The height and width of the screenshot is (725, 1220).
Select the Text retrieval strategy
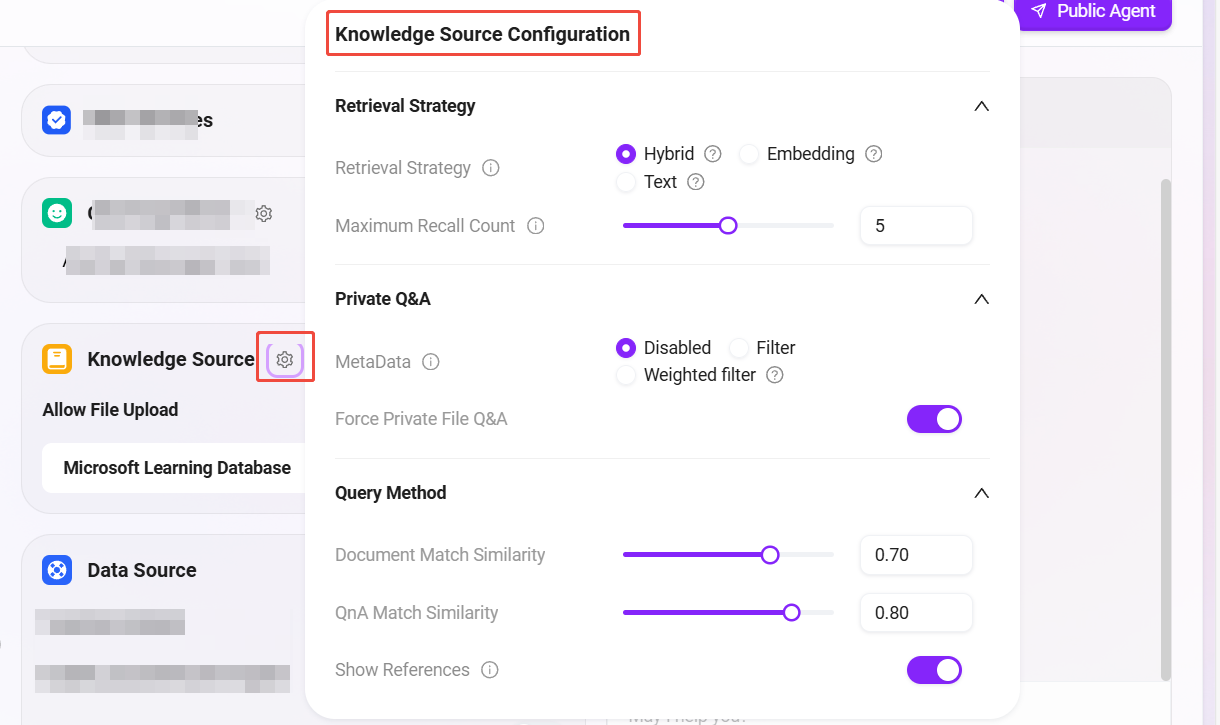coord(626,182)
